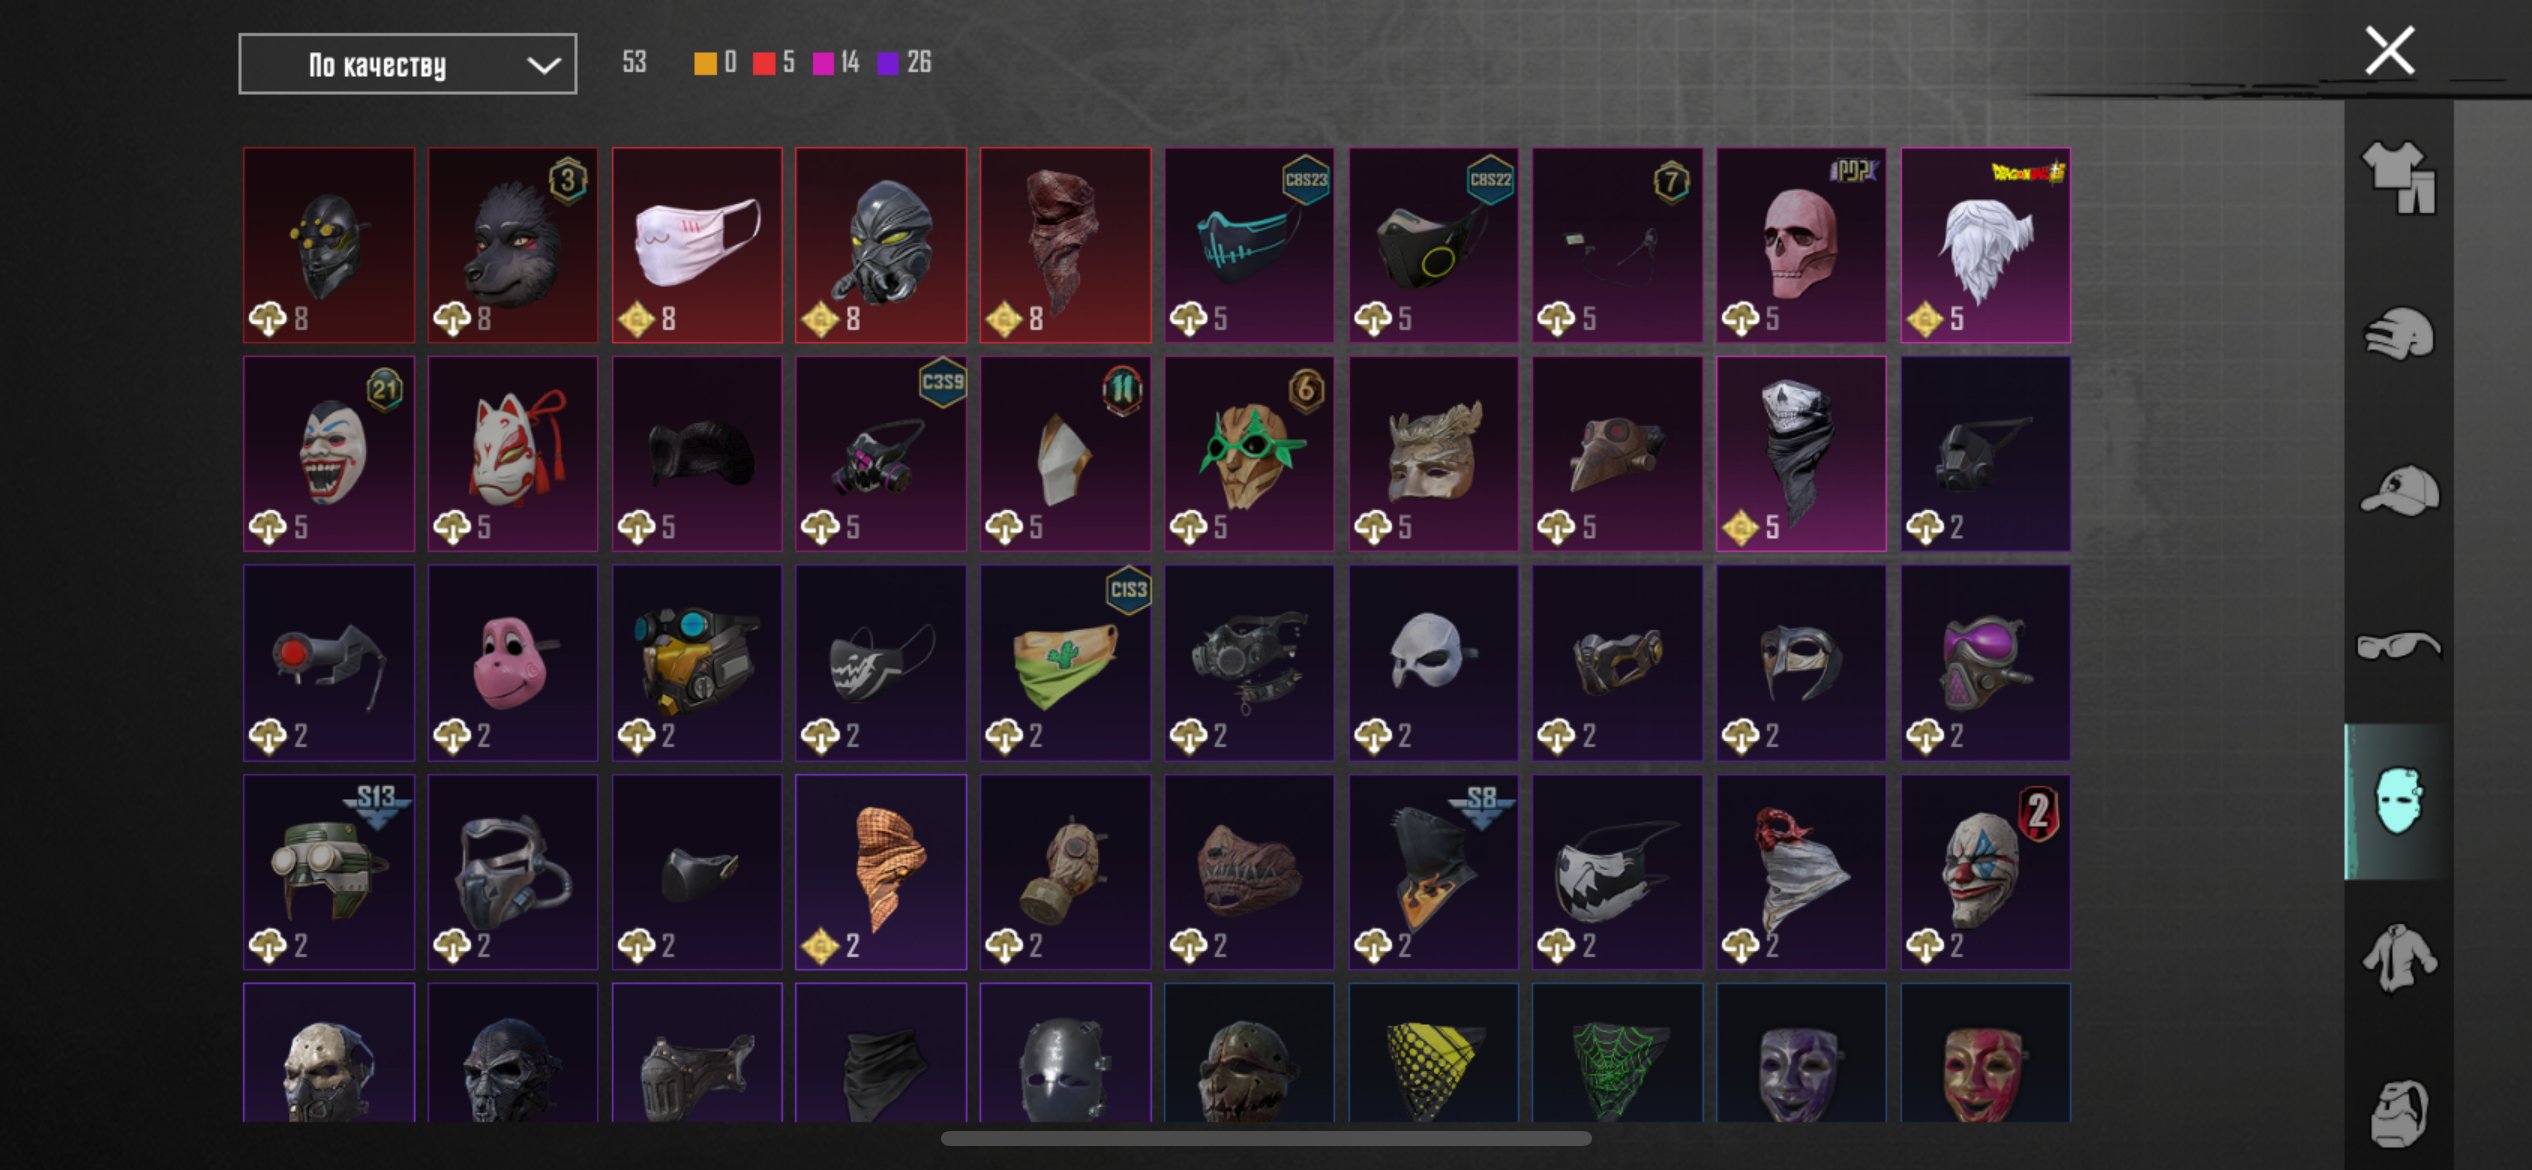Image resolution: width=2532 pixels, height=1170 pixels.
Task: Choose the white fox kitsune mask
Action: (513, 454)
